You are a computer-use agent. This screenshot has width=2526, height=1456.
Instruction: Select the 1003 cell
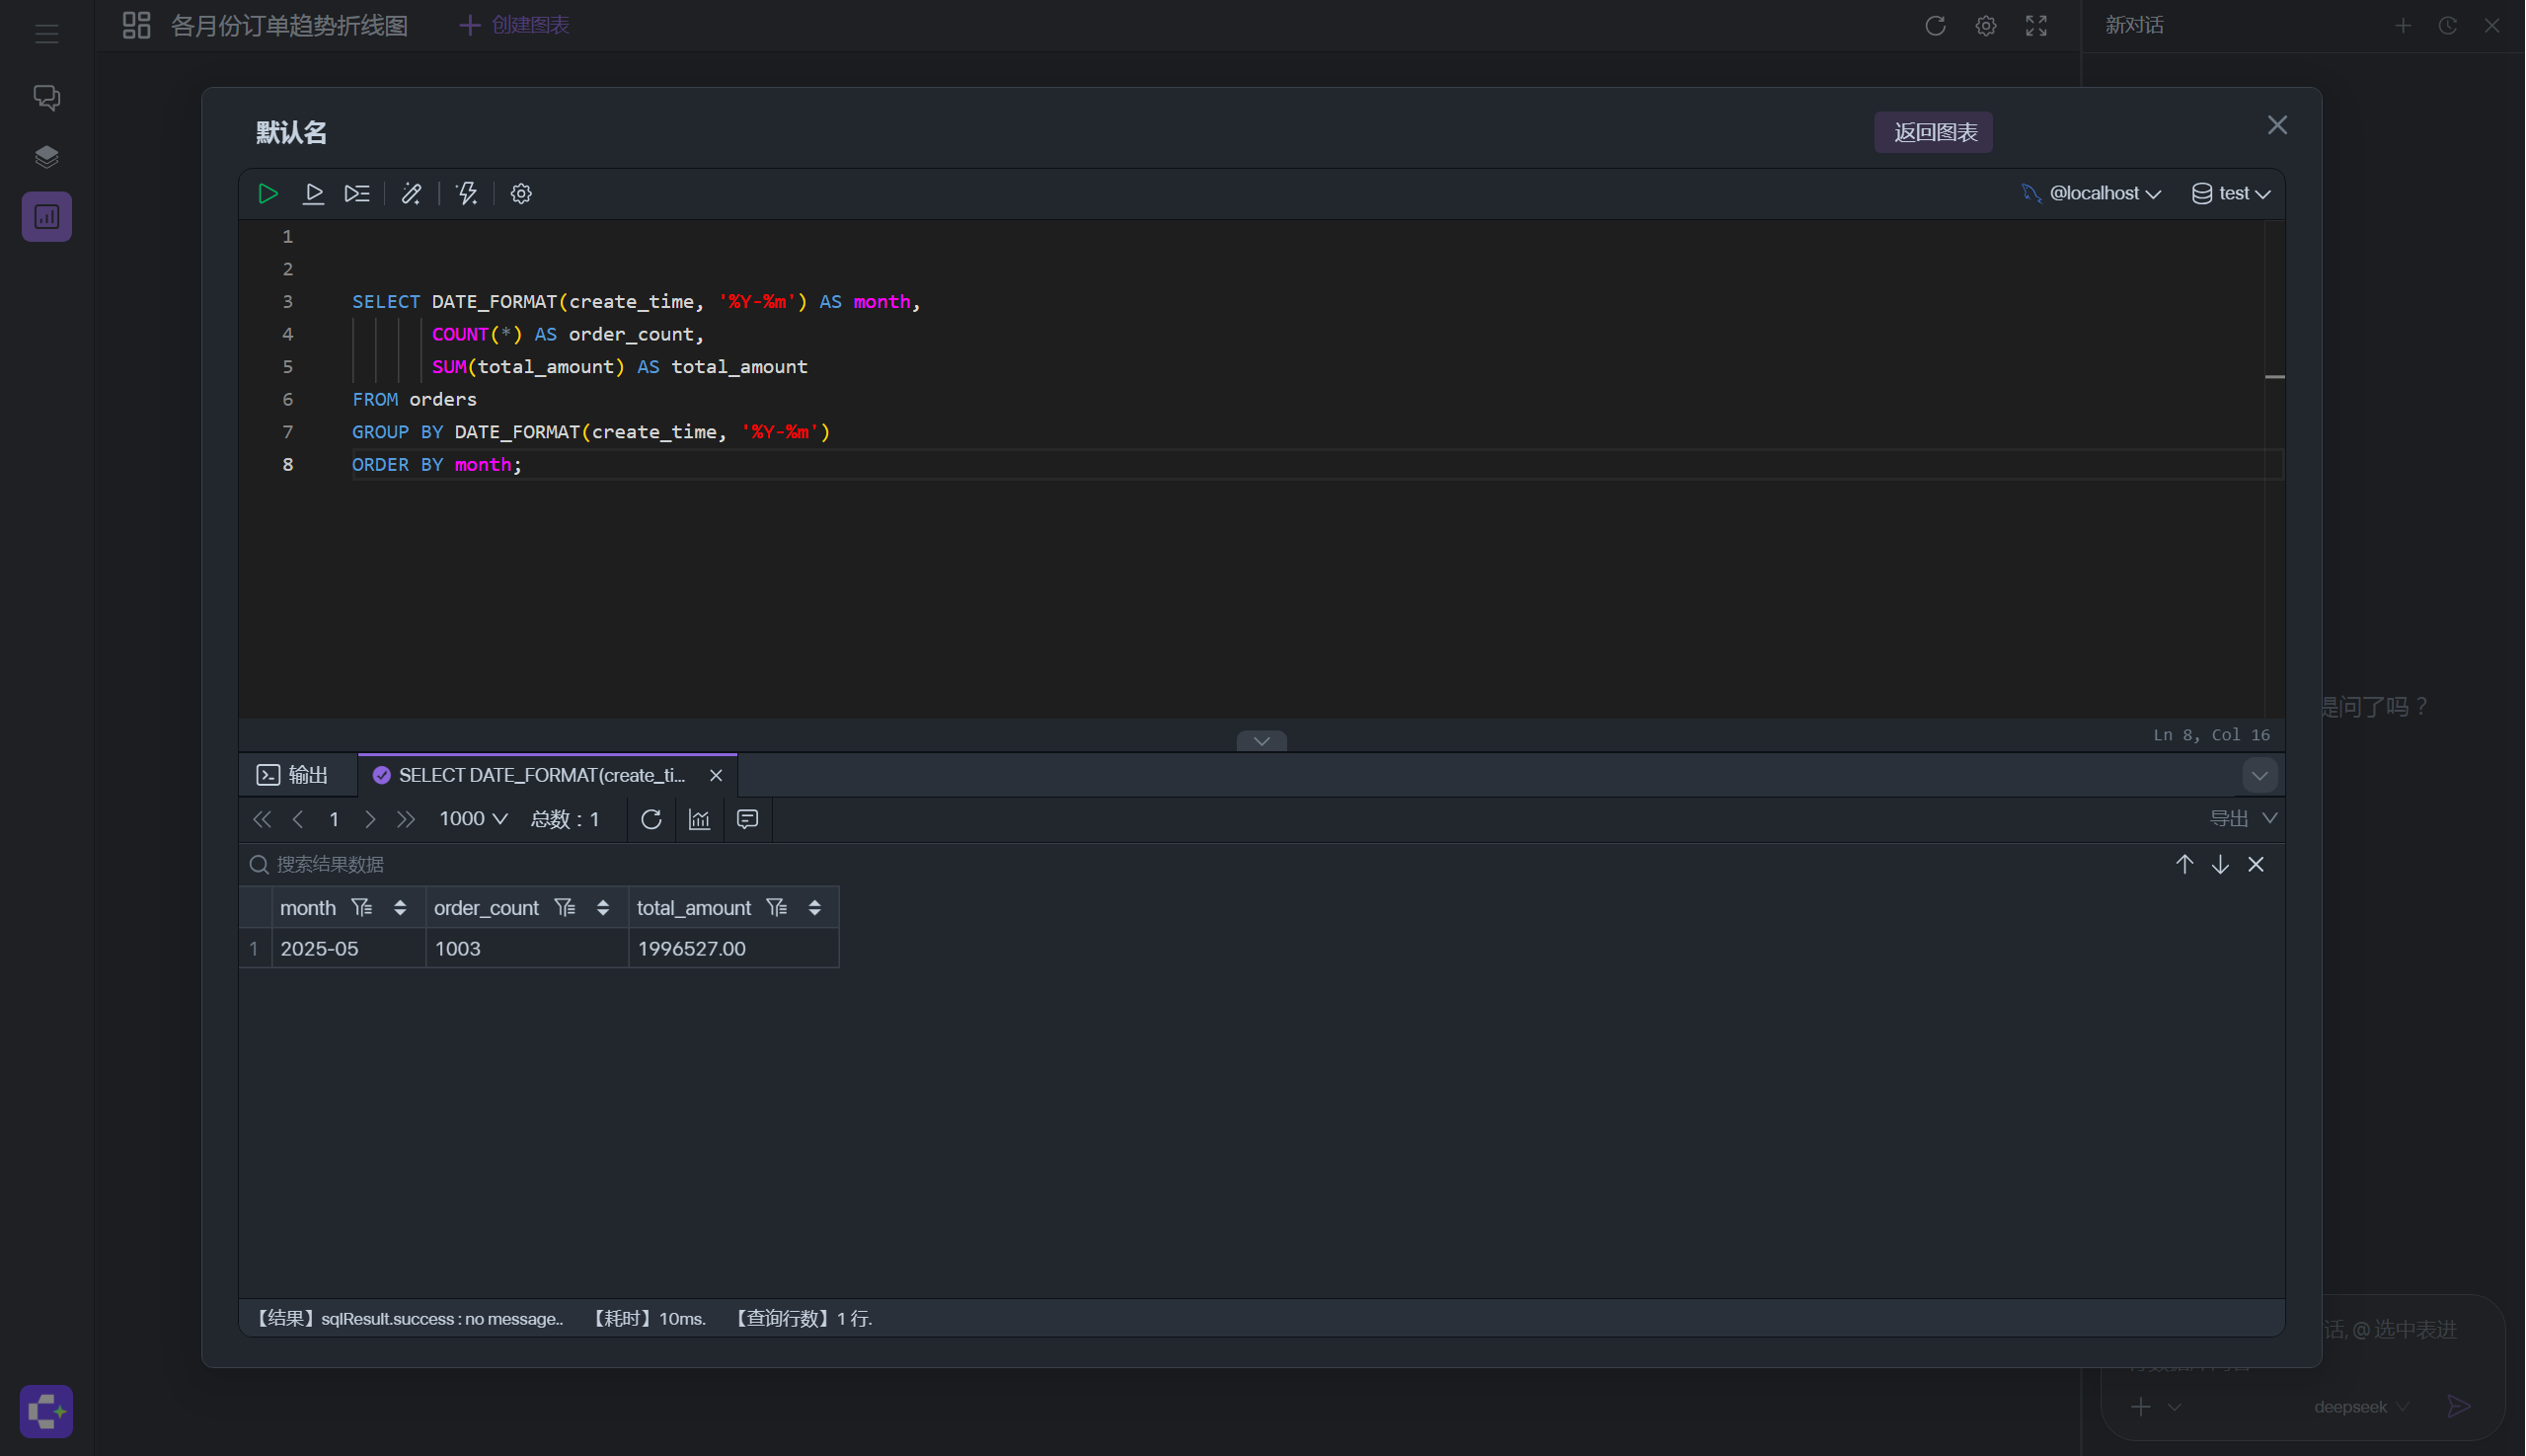pos(528,948)
